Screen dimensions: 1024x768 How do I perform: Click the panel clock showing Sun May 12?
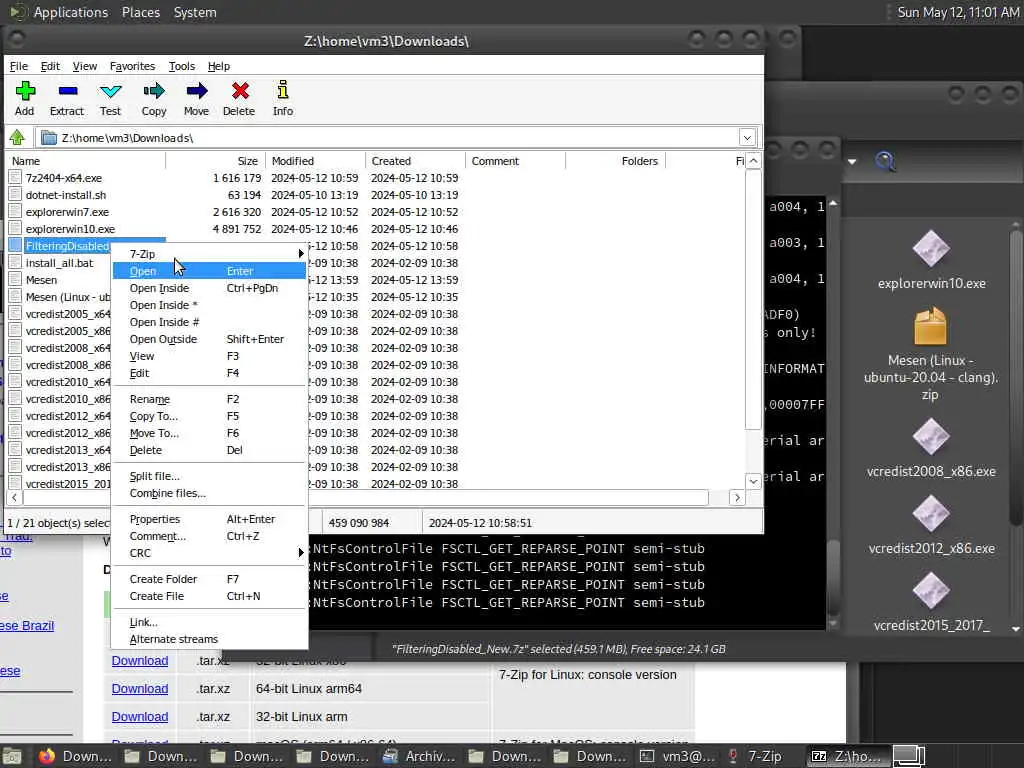[x=958, y=12]
